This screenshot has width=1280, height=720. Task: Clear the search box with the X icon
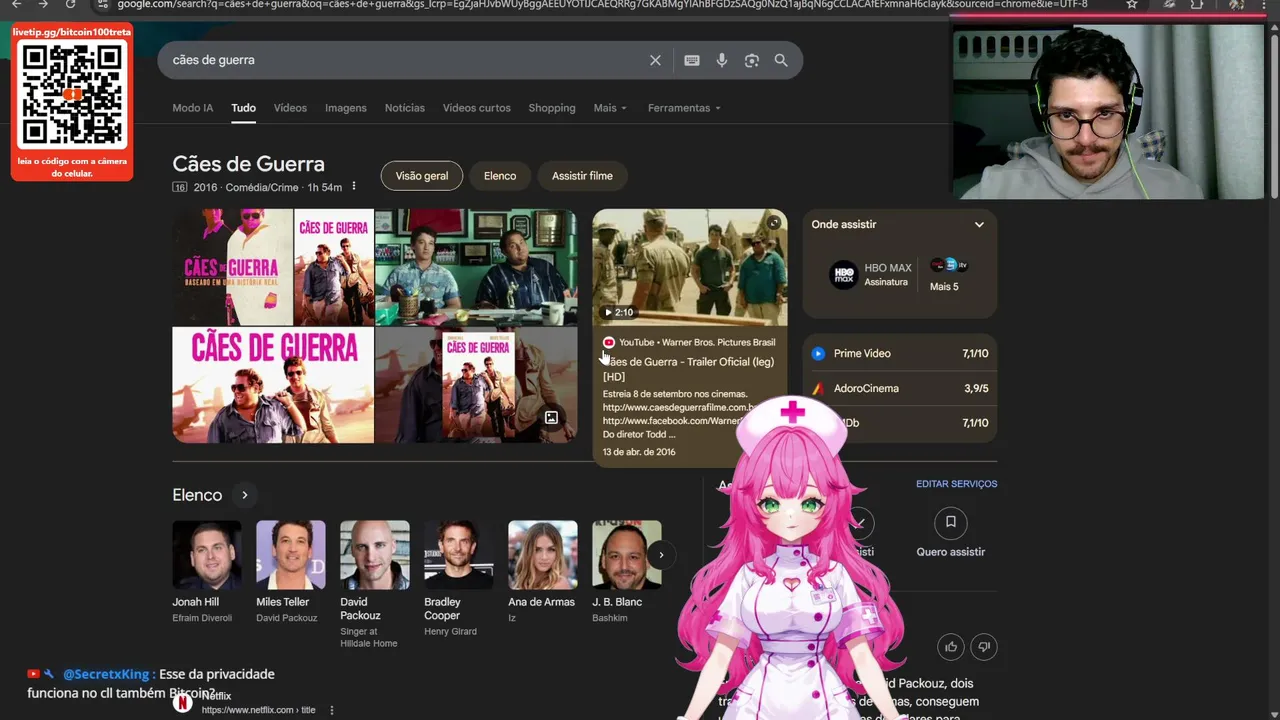[x=655, y=60]
